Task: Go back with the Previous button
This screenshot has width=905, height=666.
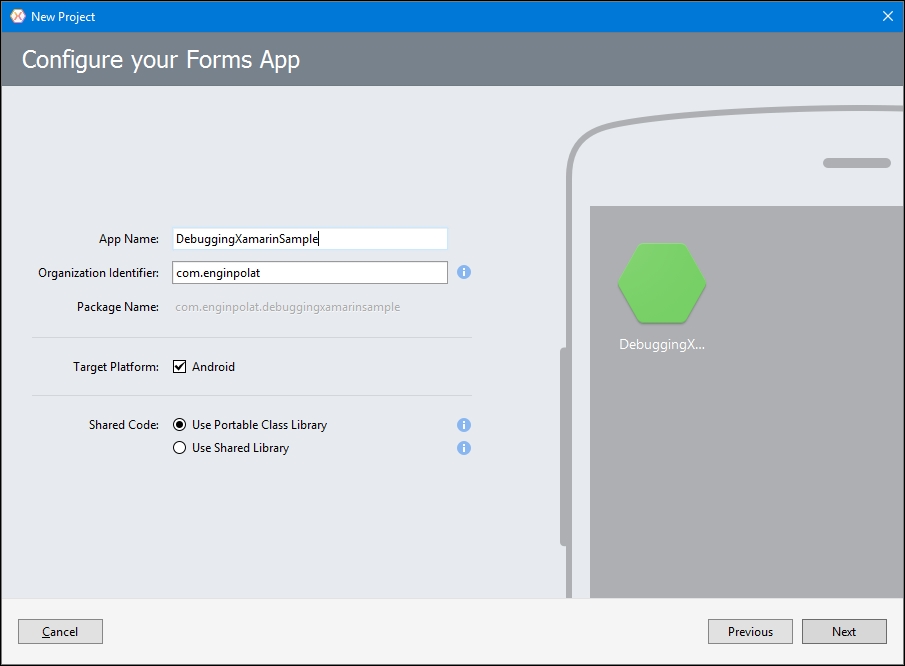Action: 749,631
